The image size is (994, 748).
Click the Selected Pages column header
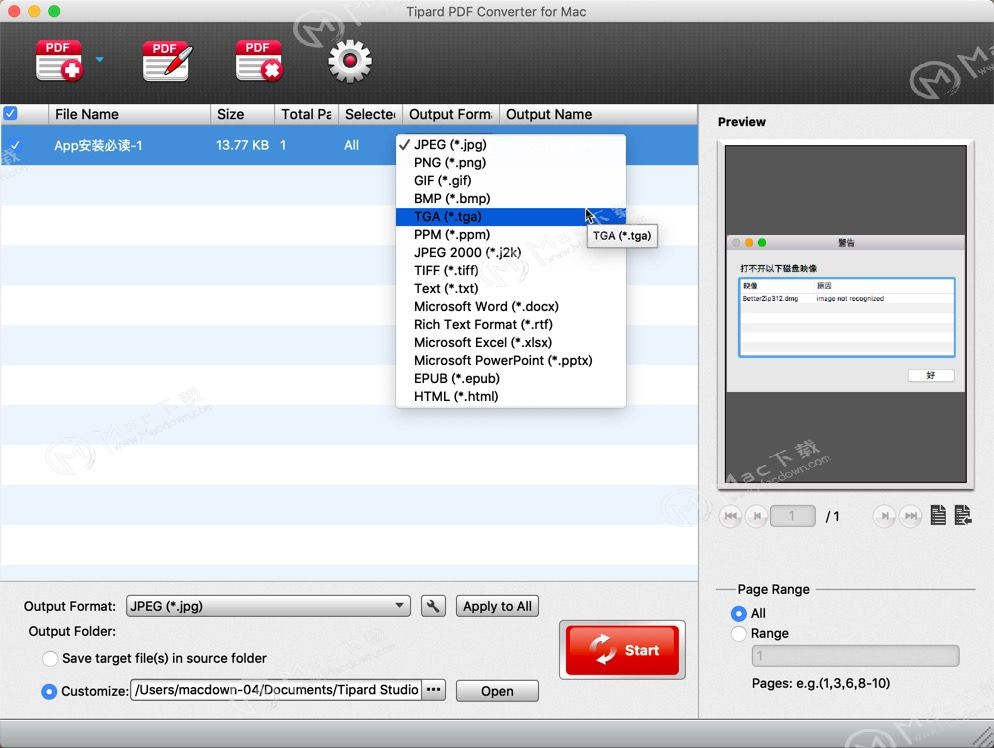click(x=370, y=114)
